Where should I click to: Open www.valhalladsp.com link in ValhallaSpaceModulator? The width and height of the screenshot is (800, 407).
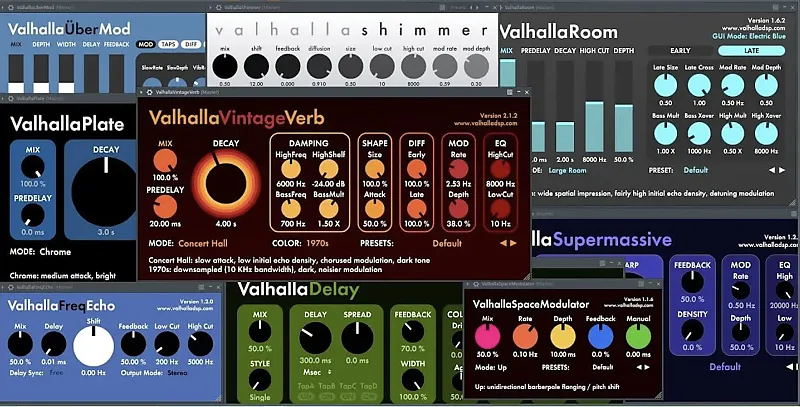628,305
